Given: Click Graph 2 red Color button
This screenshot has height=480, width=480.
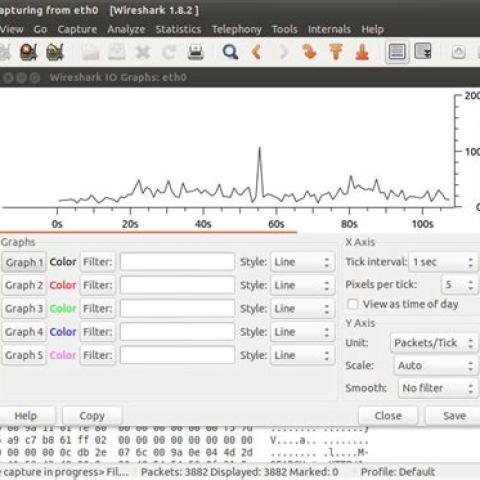Looking at the screenshot, I should click(x=63, y=285).
